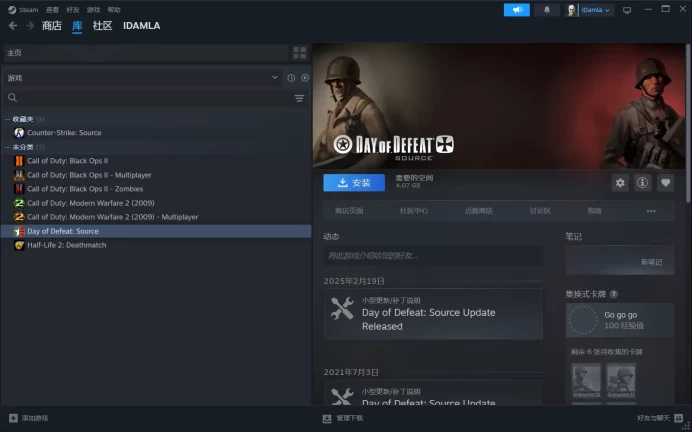Go to the 商店 tab
The height and width of the screenshot is (432, 692).
(52, 26)
